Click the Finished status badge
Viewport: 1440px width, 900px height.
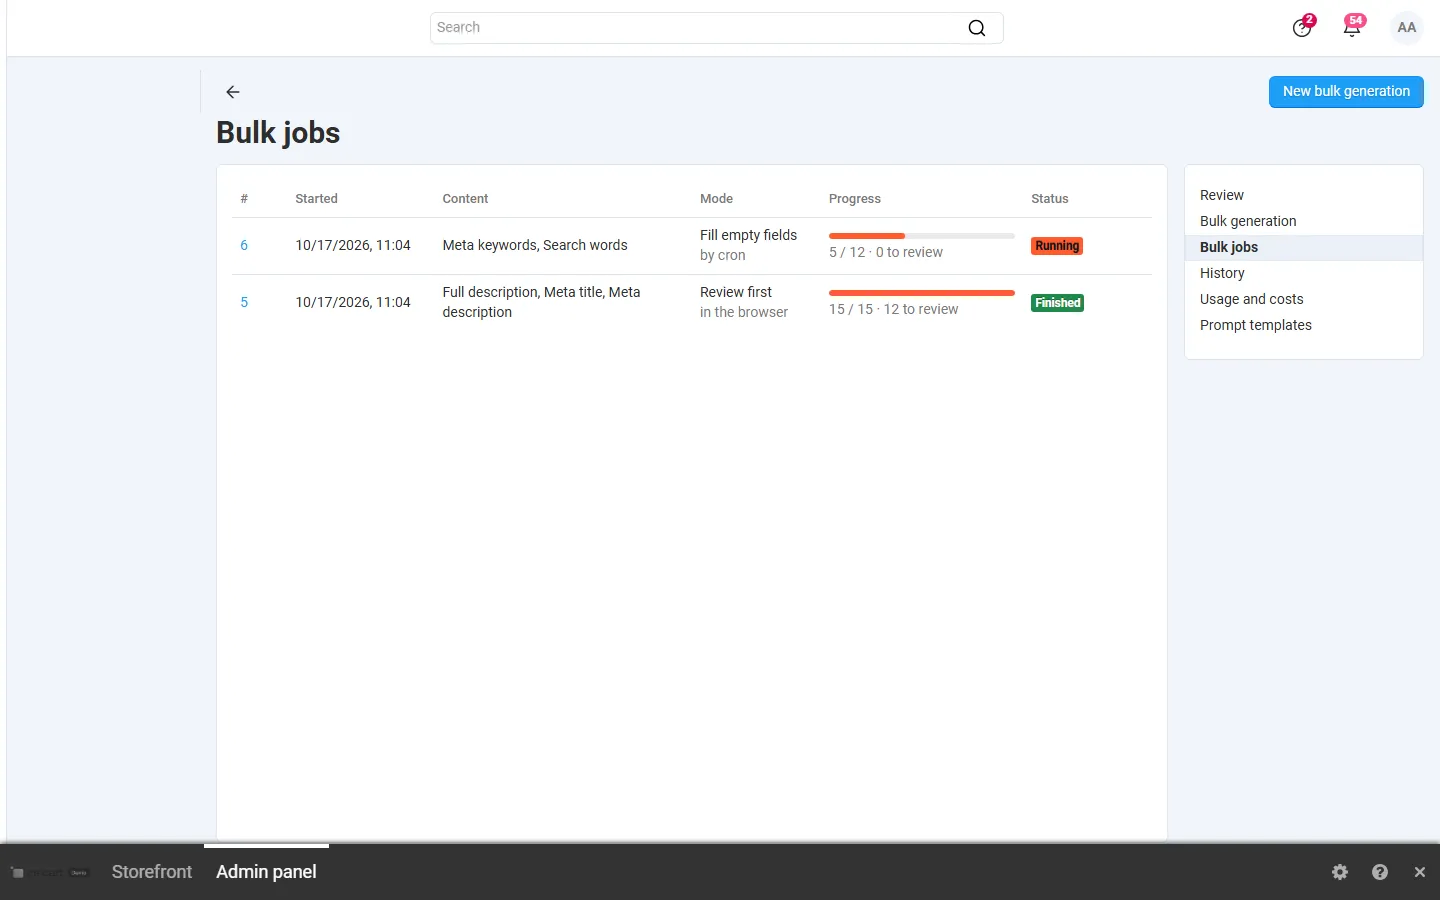[1057, 303]
